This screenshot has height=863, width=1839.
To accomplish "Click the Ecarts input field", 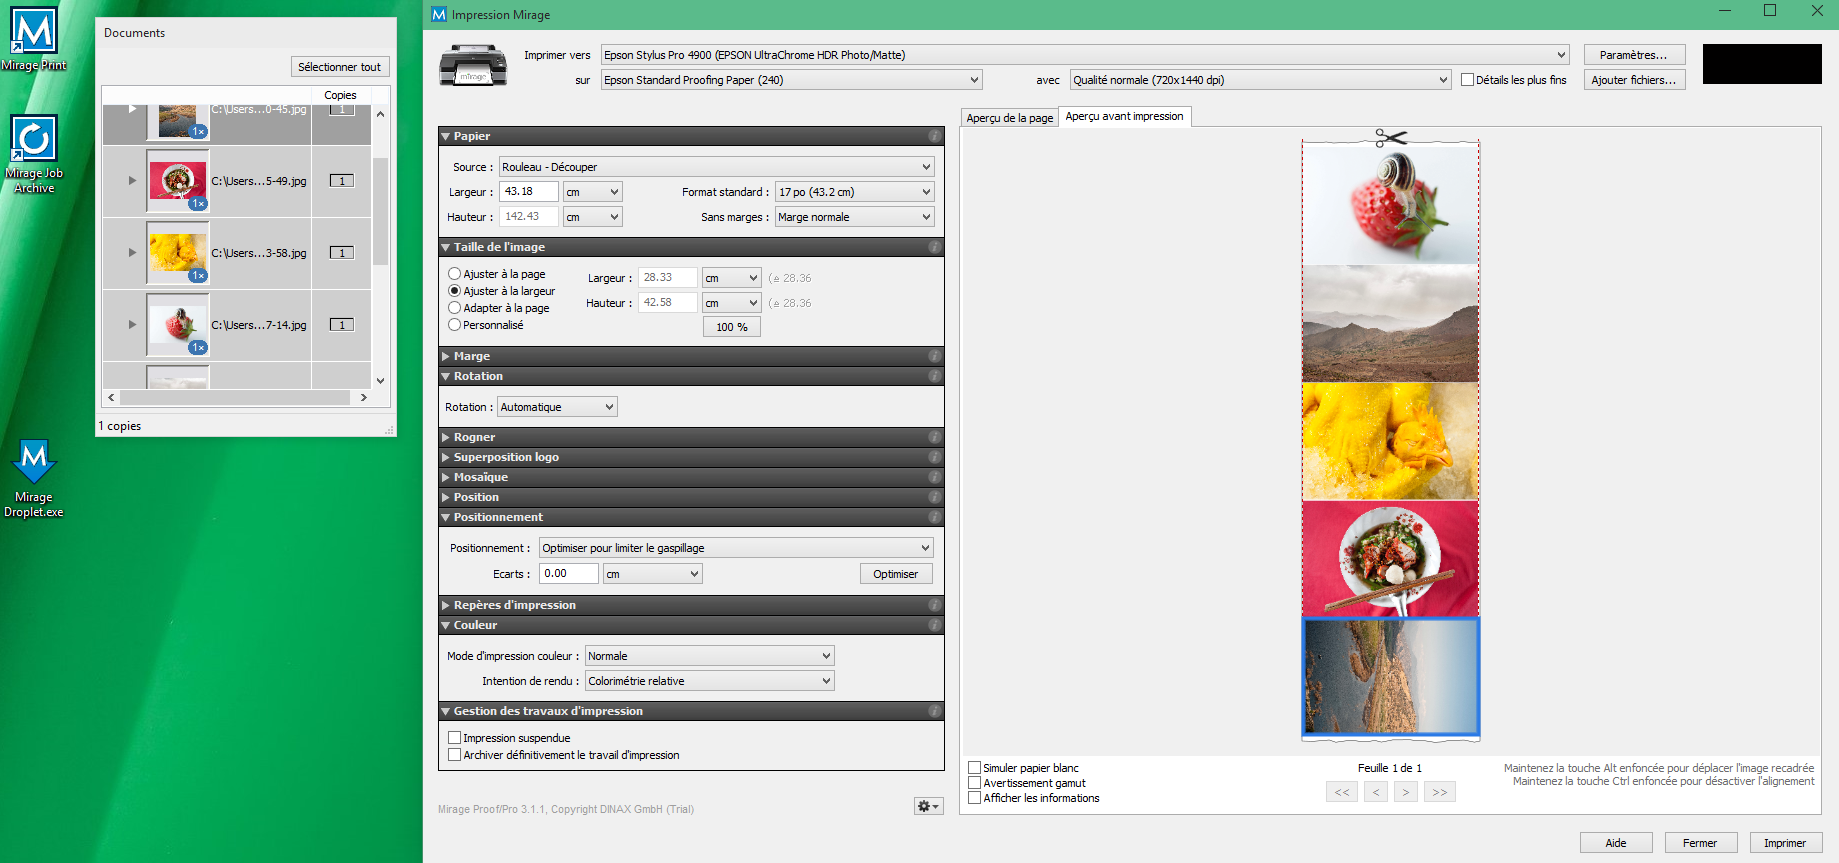I will point(569,574).
